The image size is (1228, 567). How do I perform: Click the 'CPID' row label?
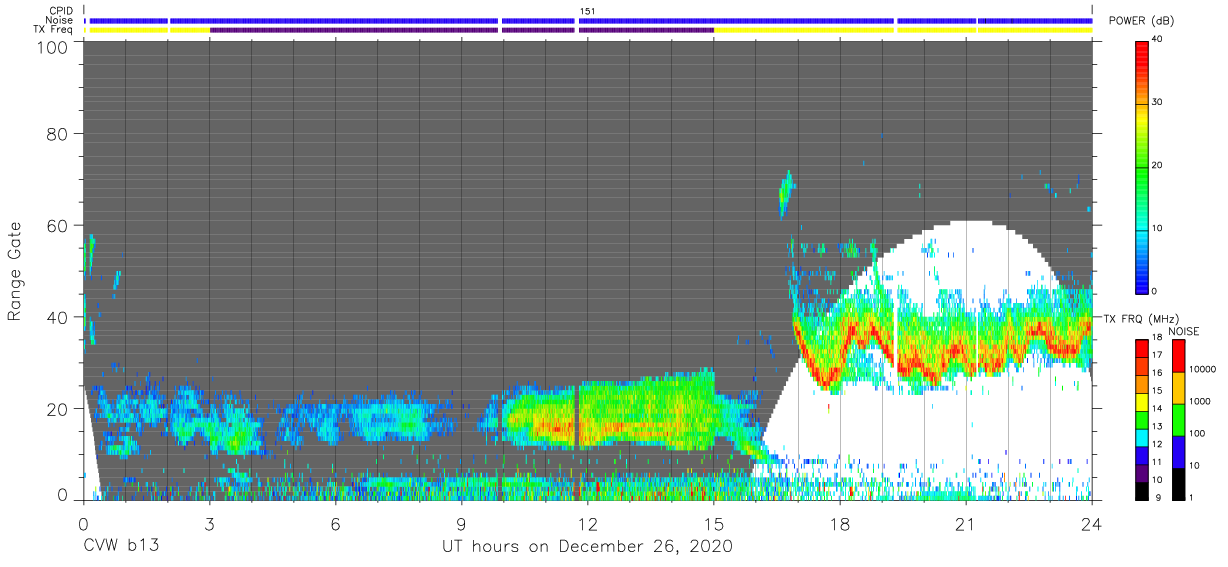click(61, 11)
